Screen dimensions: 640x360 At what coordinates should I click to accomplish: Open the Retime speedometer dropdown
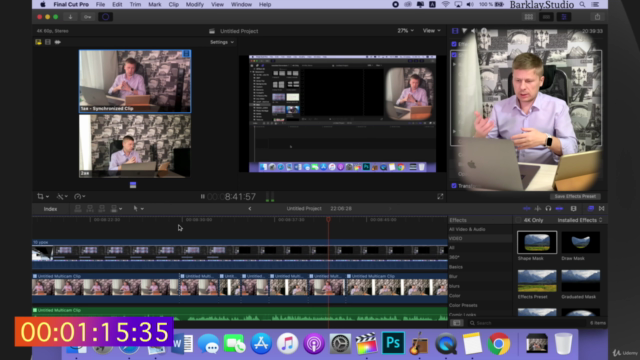pos(80,197)
